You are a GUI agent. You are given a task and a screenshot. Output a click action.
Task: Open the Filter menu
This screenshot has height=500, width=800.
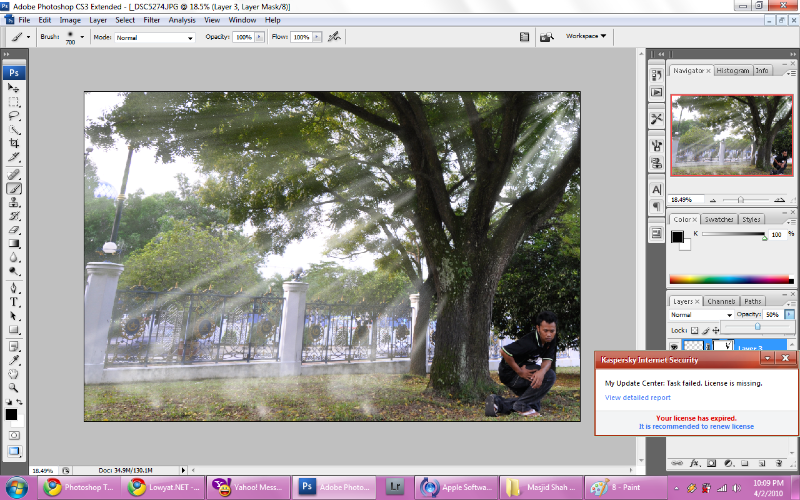pyautogui.click(x=151, y=19)
